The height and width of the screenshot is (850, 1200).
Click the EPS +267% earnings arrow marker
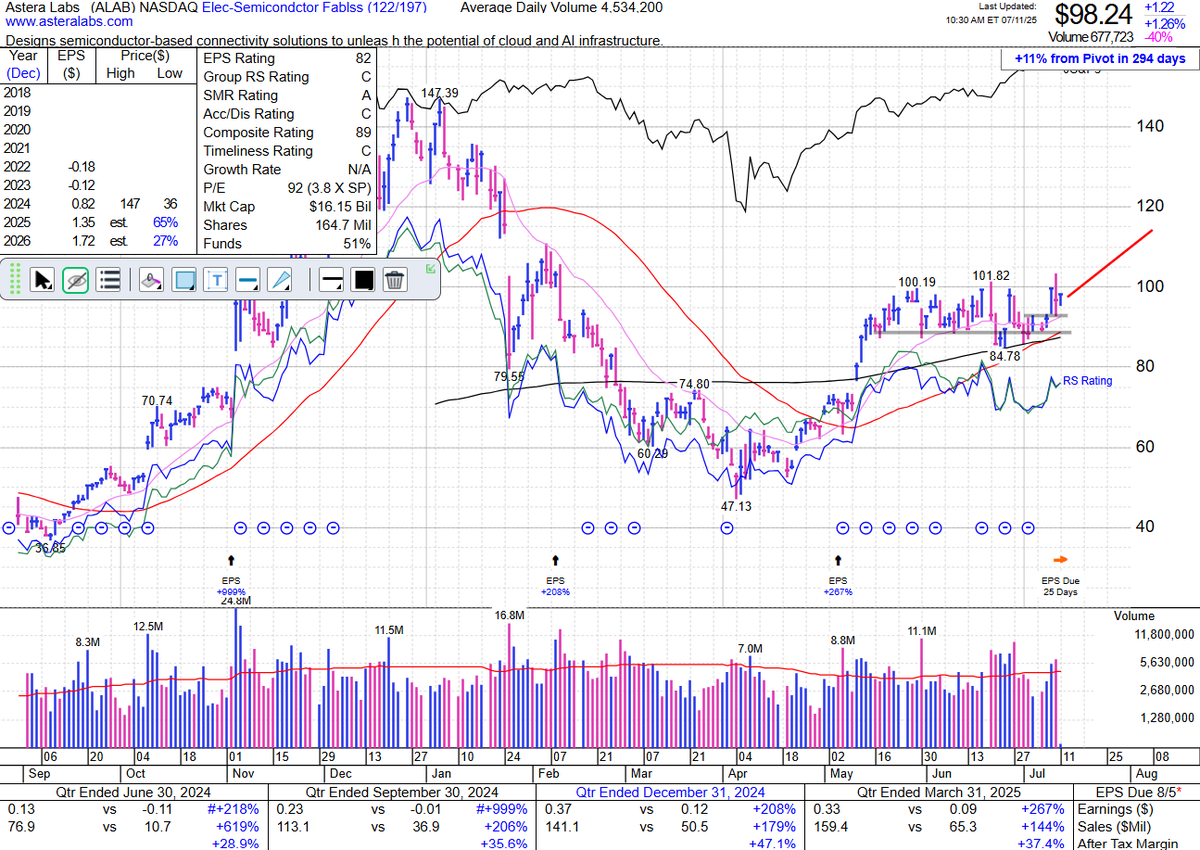[x=838, y=561]
